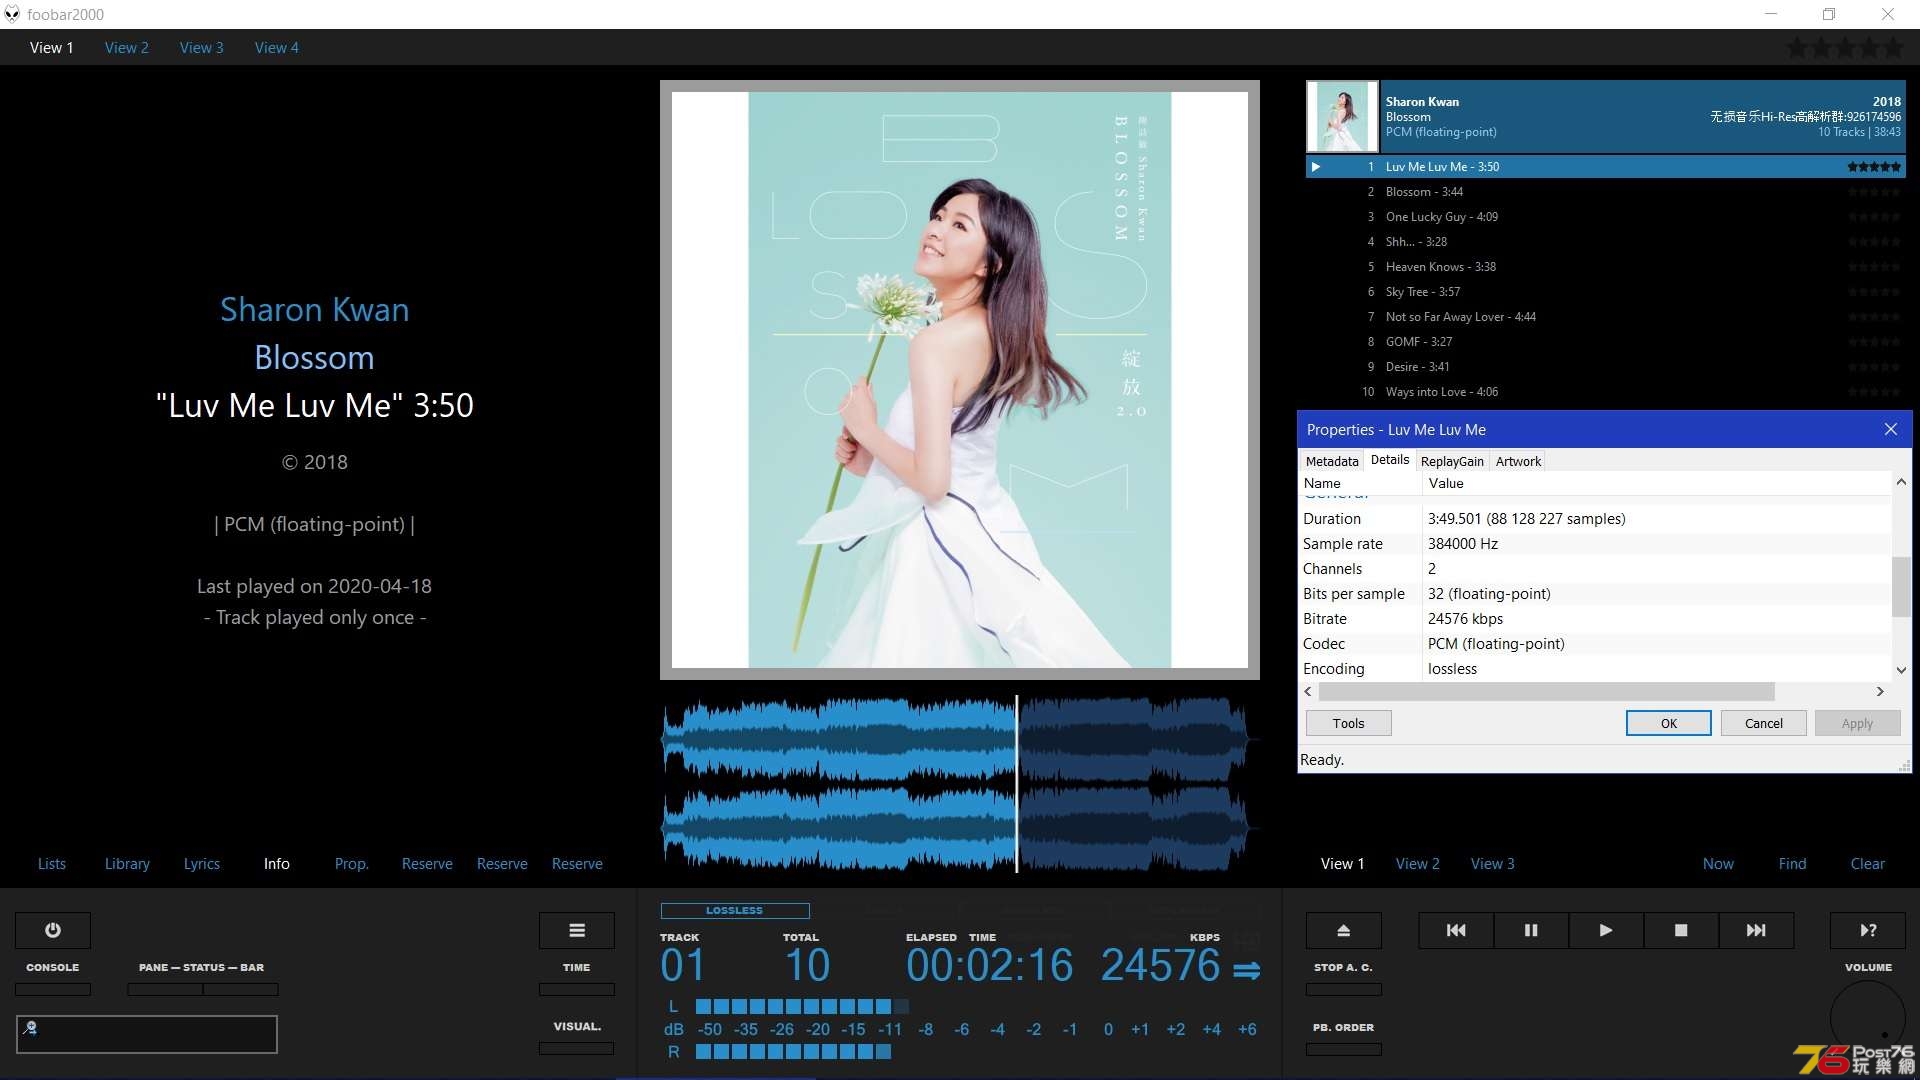Select track One Lucky Guy
Viewport: 1920px width, 1080px height.
[x=1606, y=217]
